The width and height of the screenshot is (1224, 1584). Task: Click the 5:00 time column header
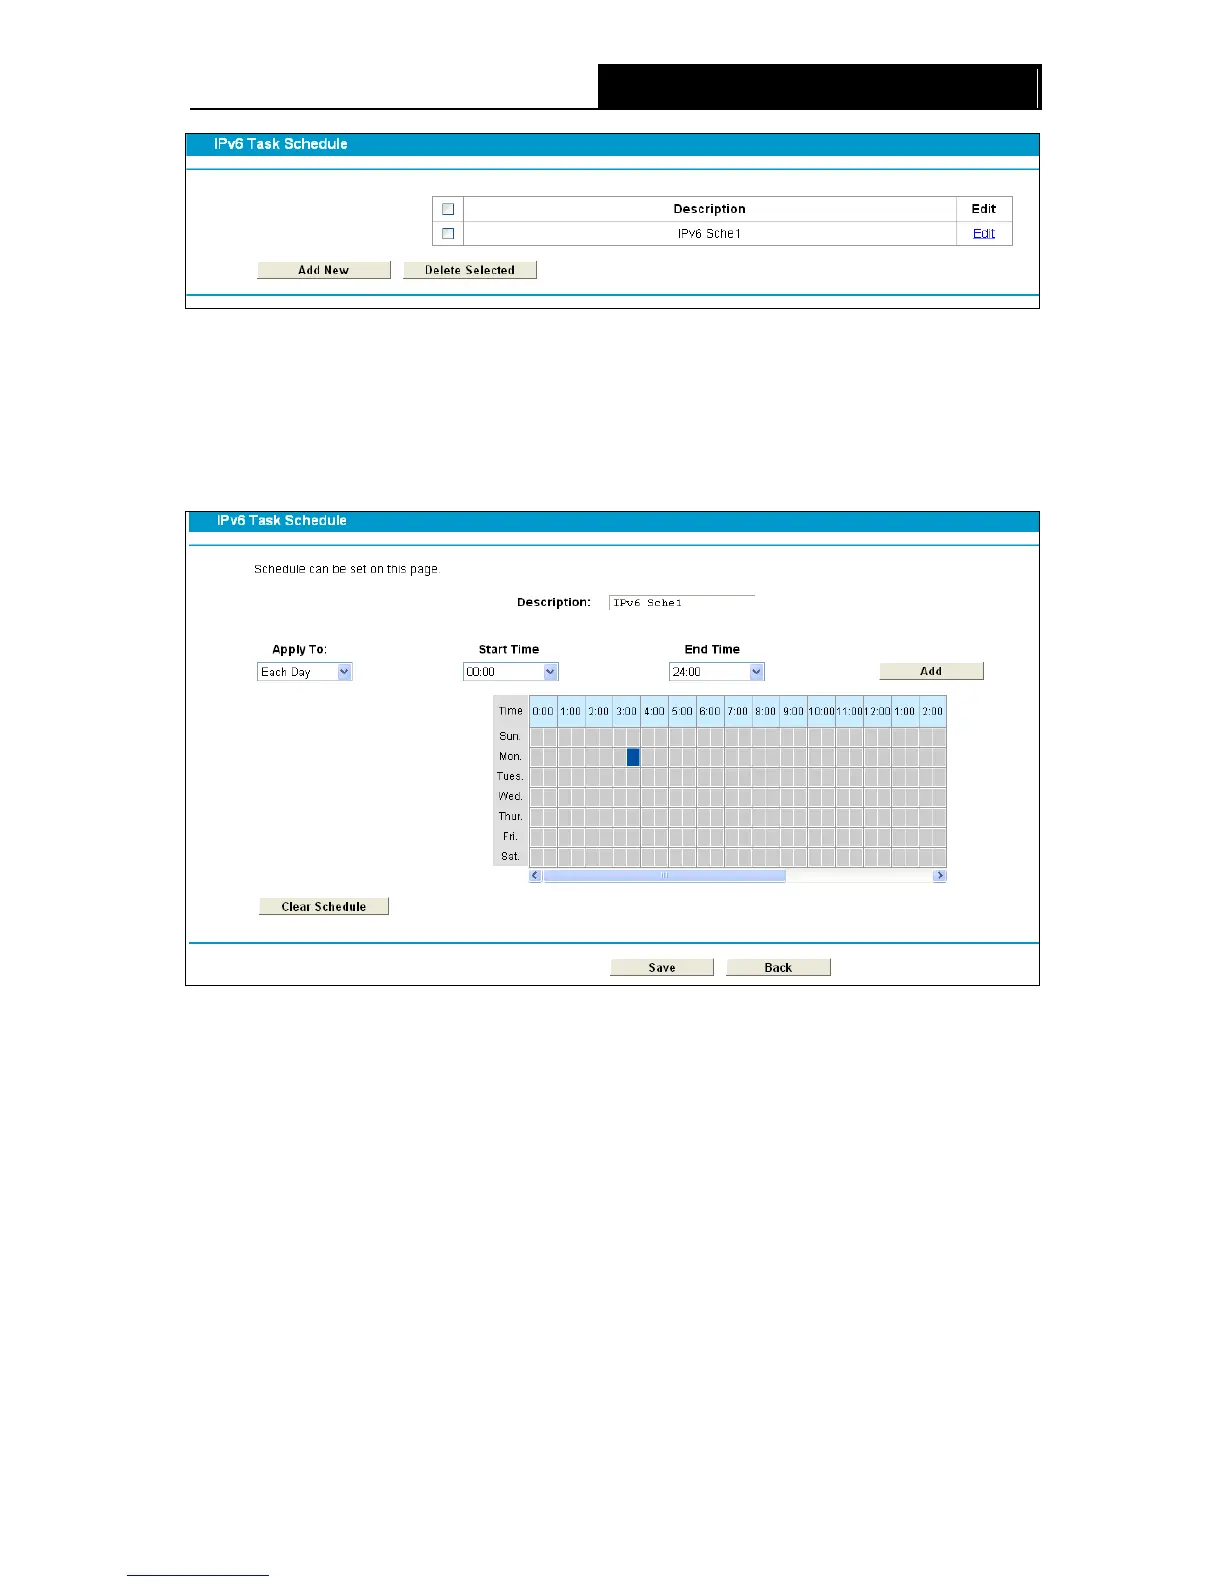tap(682, 711)
